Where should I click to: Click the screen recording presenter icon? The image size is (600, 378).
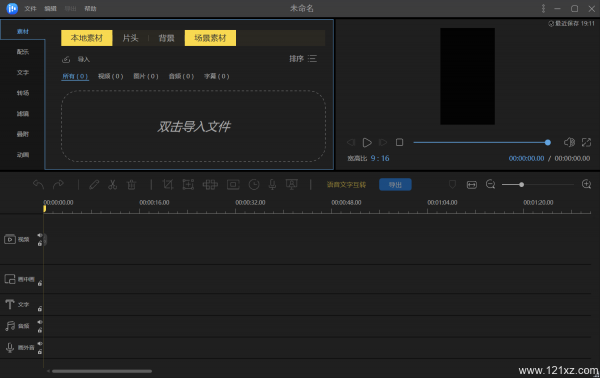(x=292, y=184)
